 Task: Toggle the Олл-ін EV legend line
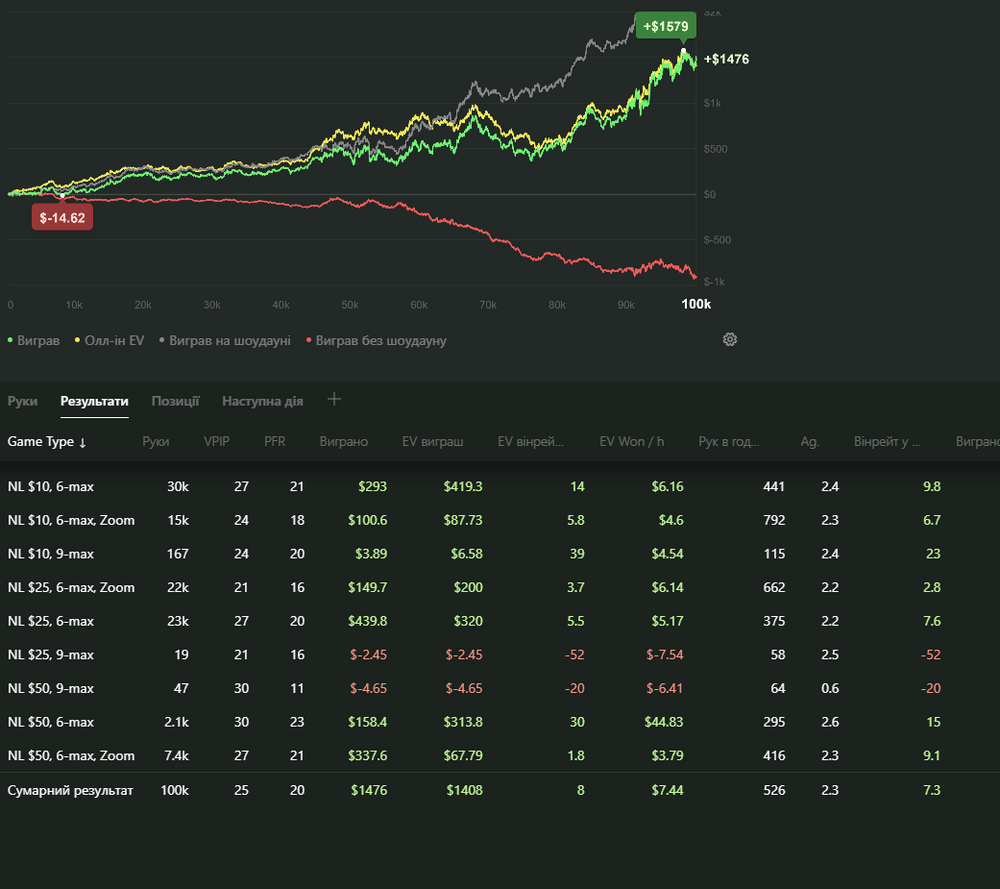click(x=108, y=341)
